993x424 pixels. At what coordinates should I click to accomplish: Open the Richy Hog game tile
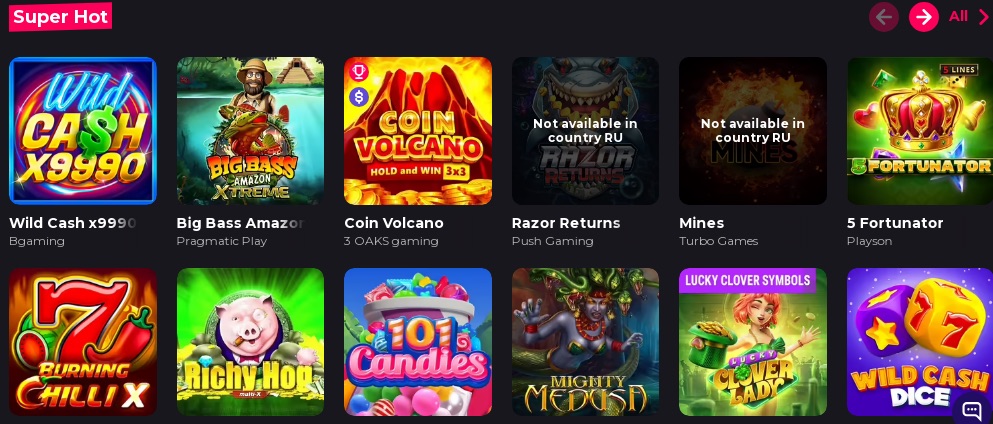[250, 342]
